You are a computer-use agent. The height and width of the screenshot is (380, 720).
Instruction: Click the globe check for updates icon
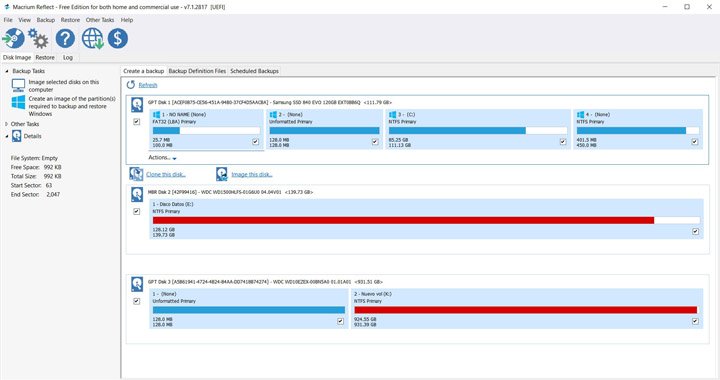pos(92,39)
